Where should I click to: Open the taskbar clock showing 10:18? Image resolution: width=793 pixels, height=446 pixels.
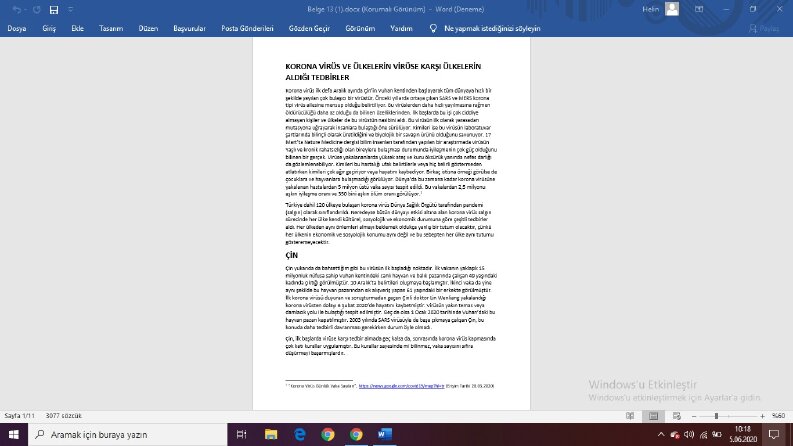pos(743,434)
